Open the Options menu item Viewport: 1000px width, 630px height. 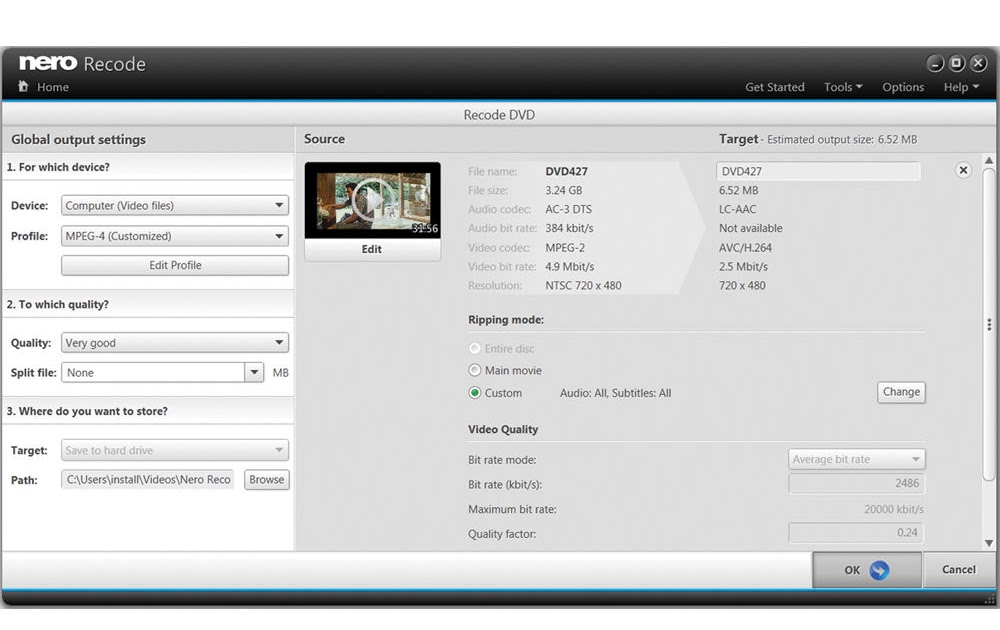(x=902, y=87)
